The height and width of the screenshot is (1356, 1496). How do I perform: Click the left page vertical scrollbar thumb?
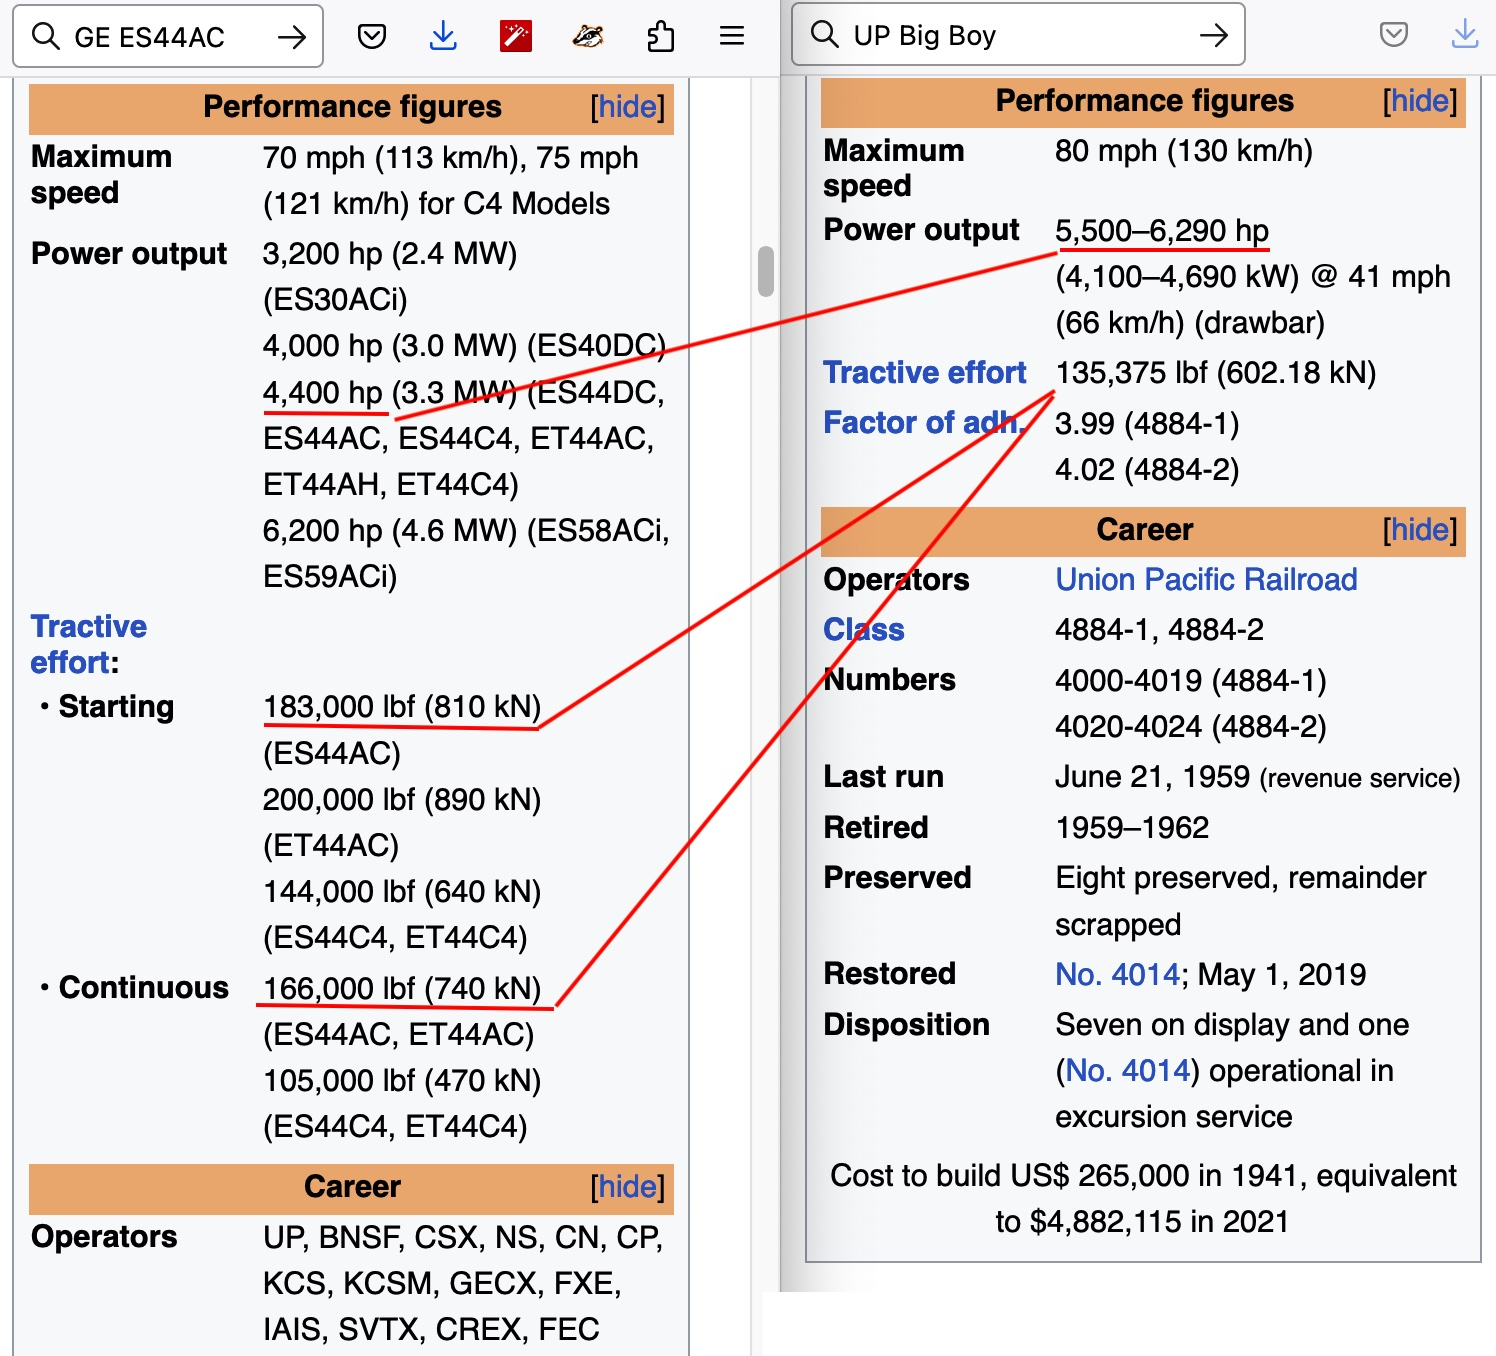(766, 271)
